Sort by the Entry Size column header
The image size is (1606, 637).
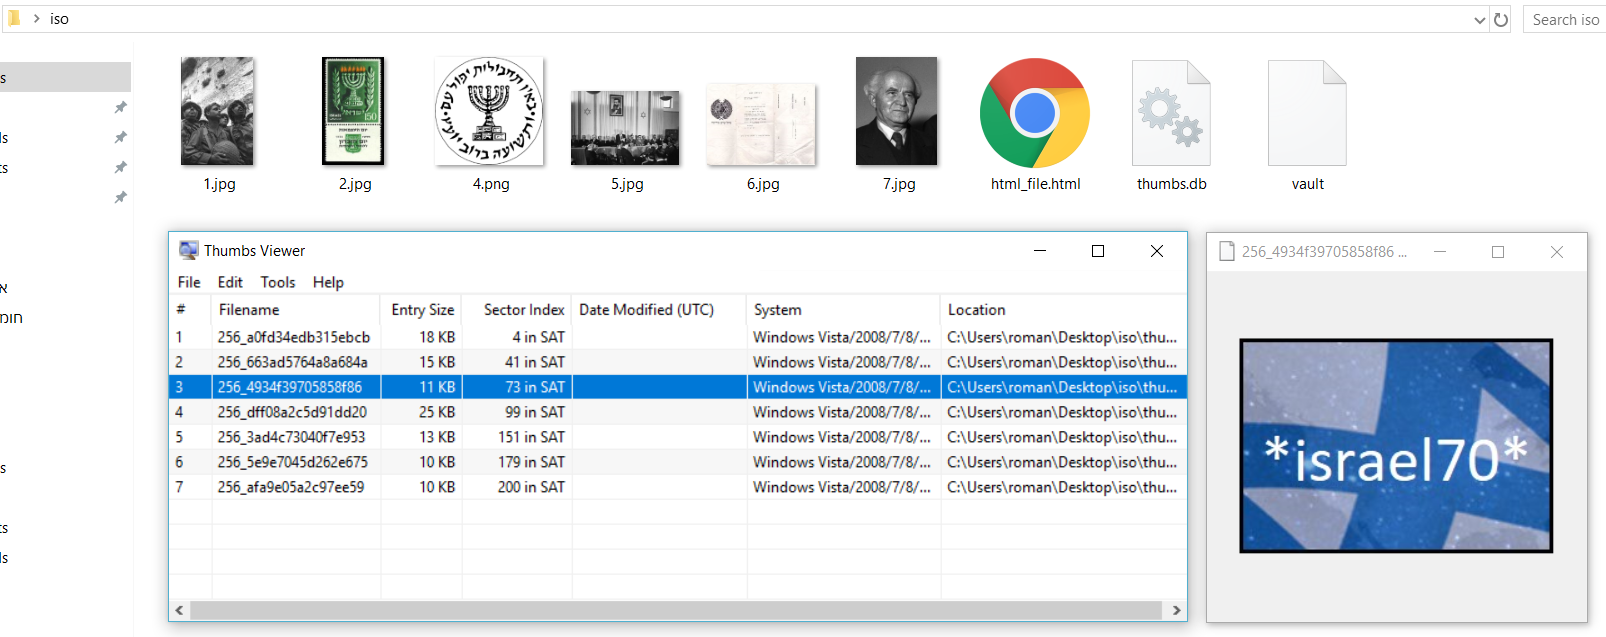click(x=421, y=310)
